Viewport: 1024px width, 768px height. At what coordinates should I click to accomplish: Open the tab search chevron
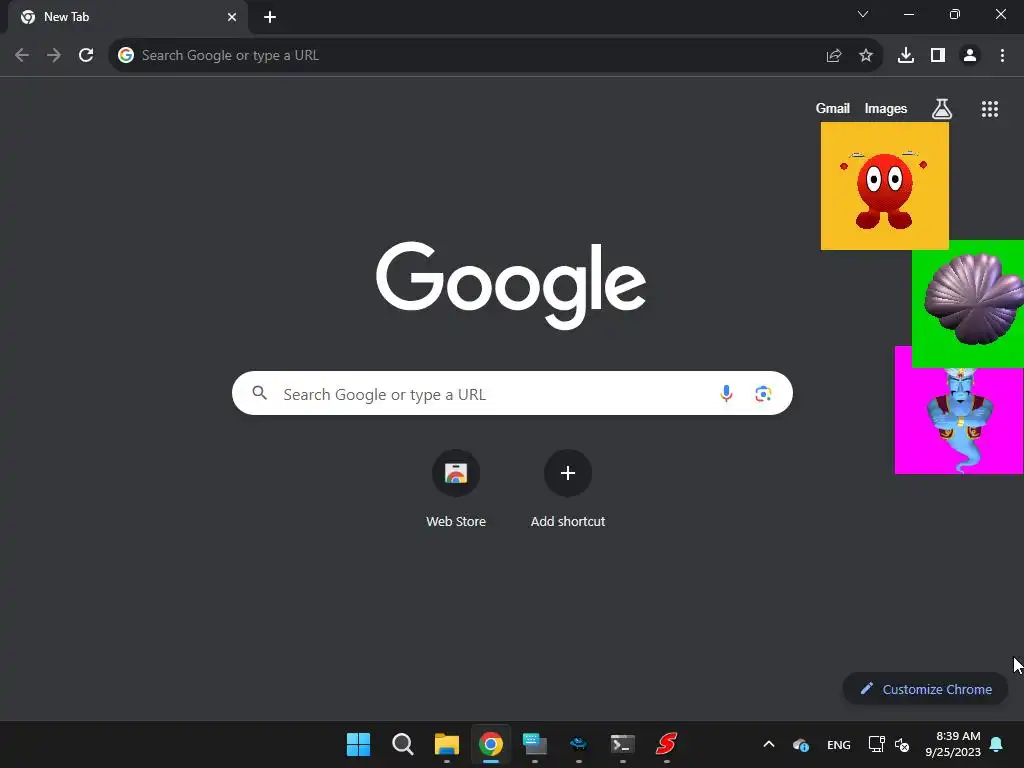click(x=863, y=14)
